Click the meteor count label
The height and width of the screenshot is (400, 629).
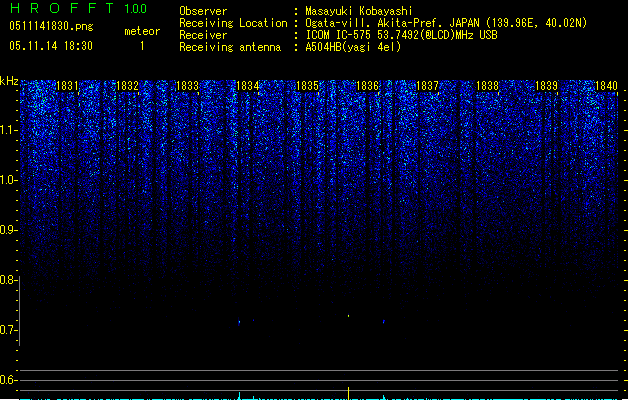pos(142,31)
